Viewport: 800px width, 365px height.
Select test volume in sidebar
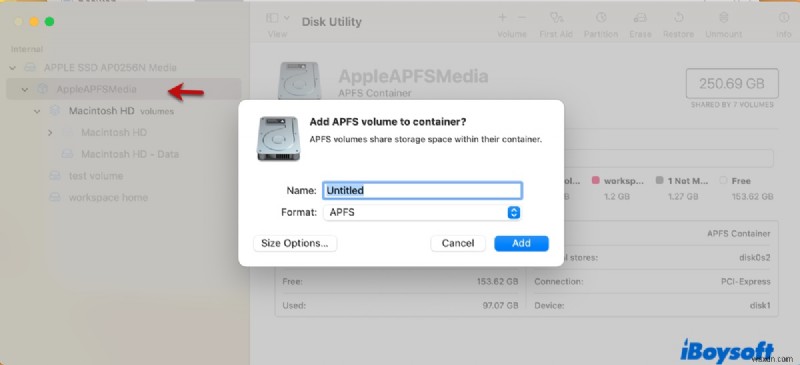pos(96,176)
